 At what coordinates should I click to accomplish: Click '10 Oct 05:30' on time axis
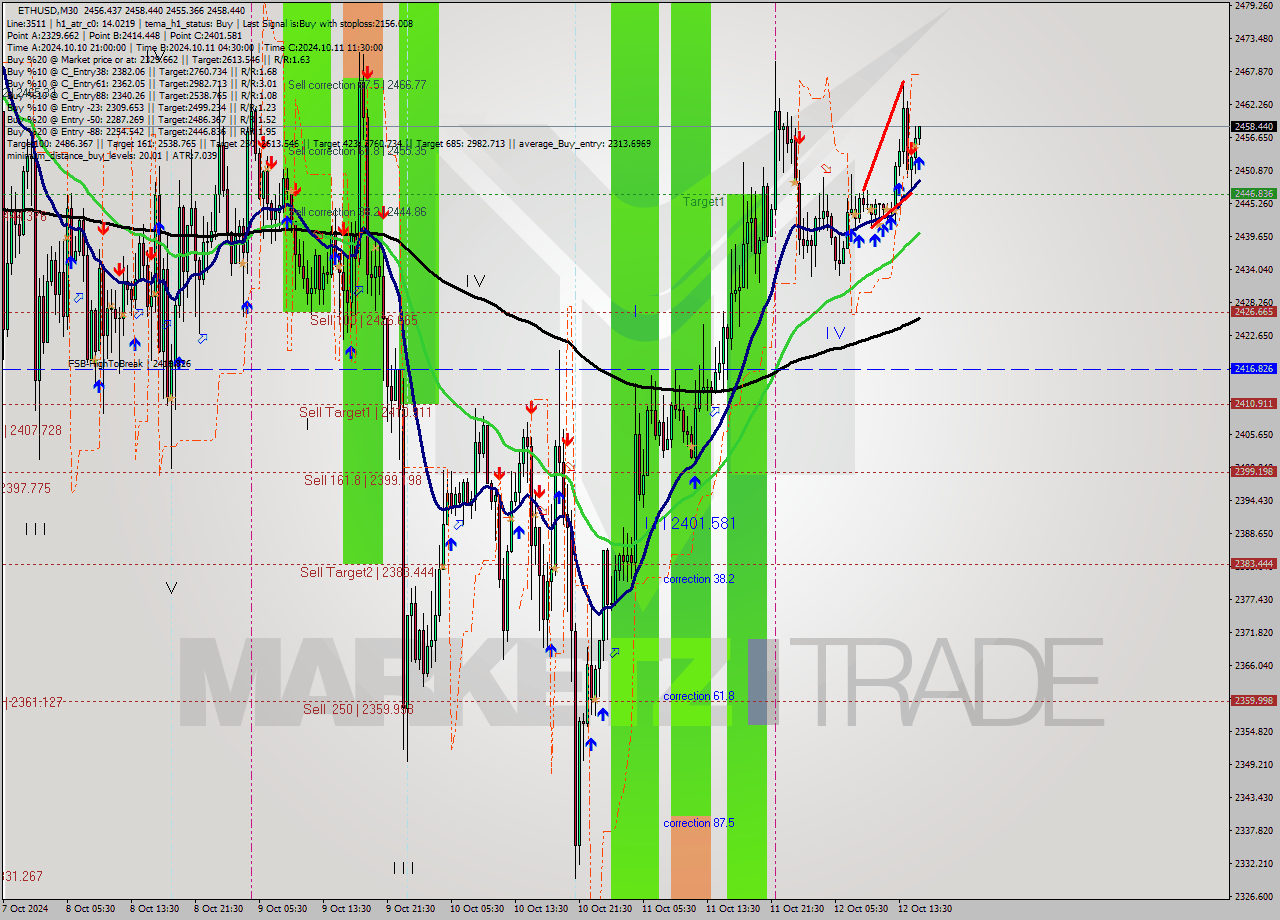(476, 909)
